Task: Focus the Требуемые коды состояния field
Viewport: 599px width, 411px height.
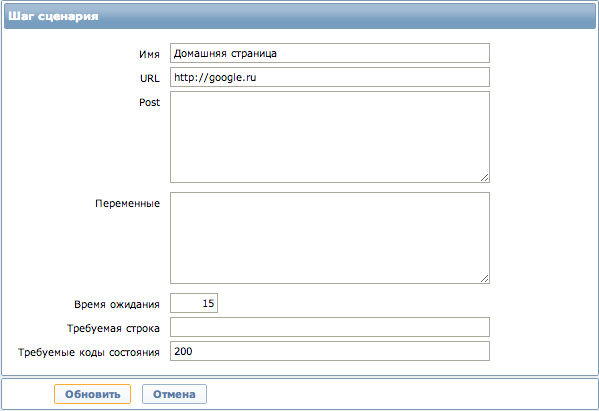Action: coord(330,351)
